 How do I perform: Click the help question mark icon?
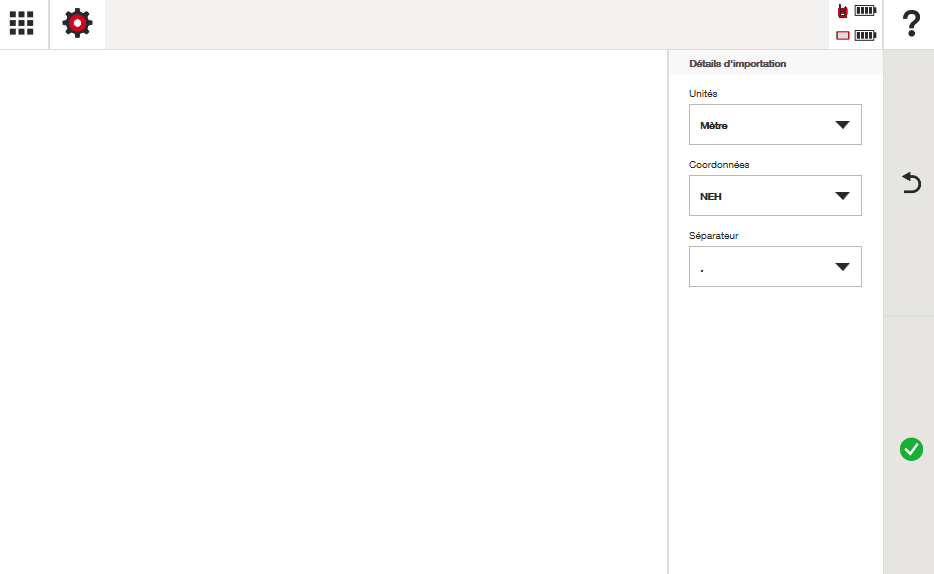tap(910, 23)
